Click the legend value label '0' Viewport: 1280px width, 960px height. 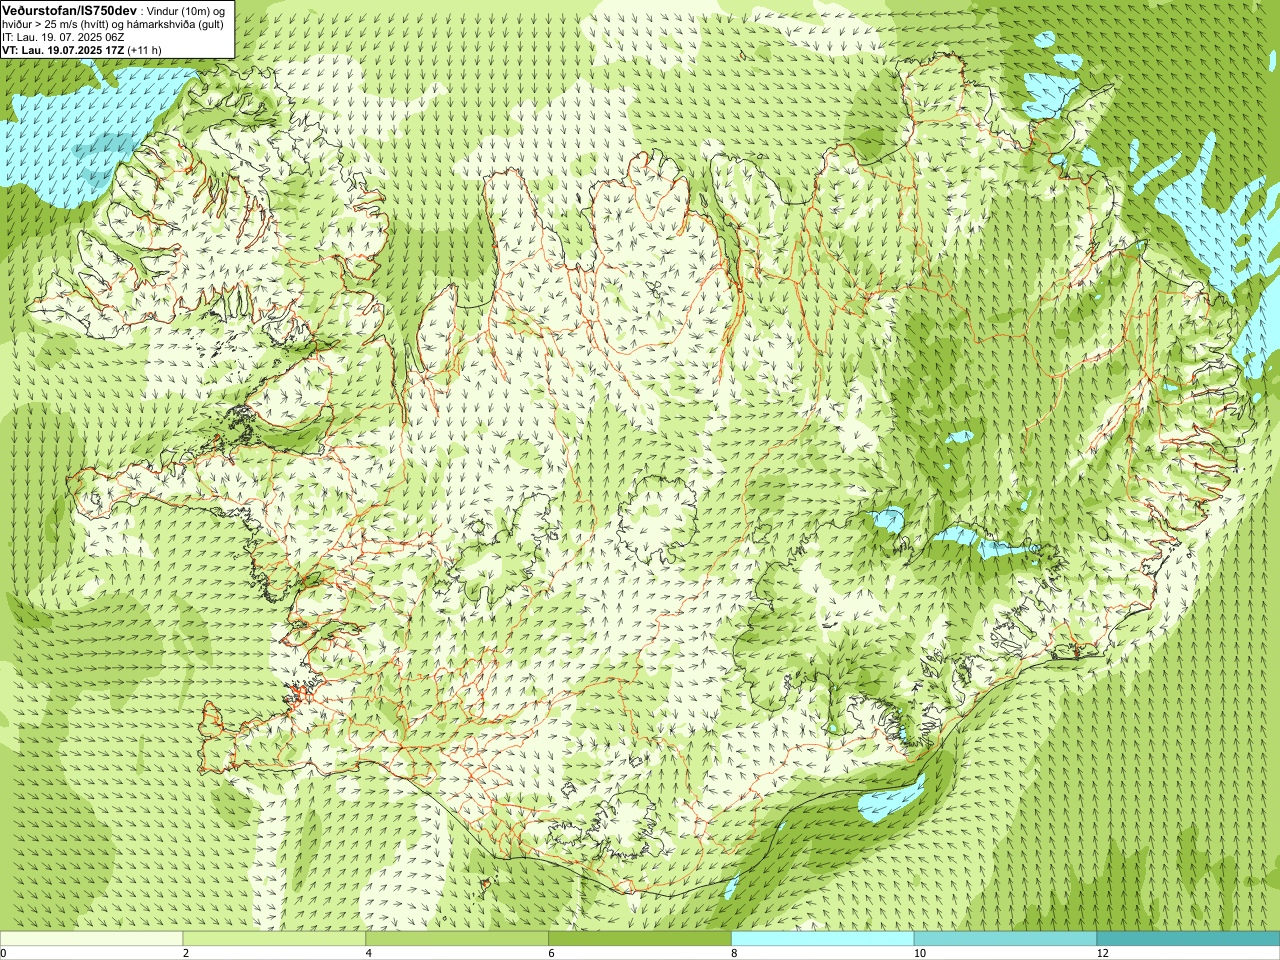[4, 954]
